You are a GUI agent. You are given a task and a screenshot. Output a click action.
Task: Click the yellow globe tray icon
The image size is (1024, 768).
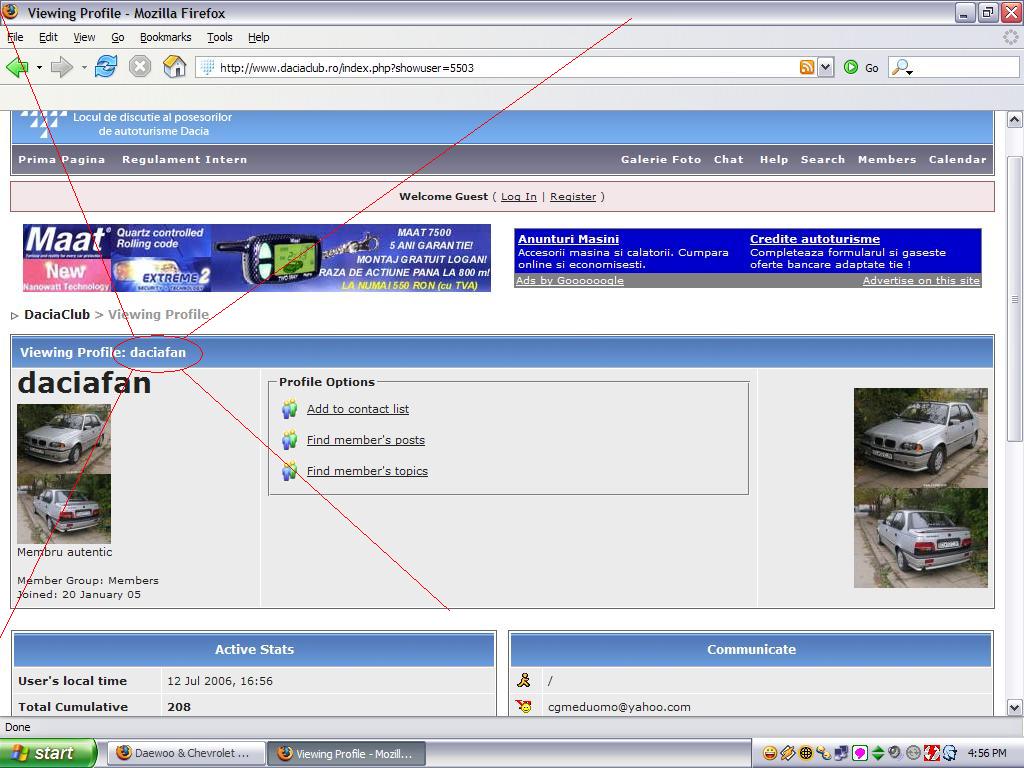(x=807, y=753)
